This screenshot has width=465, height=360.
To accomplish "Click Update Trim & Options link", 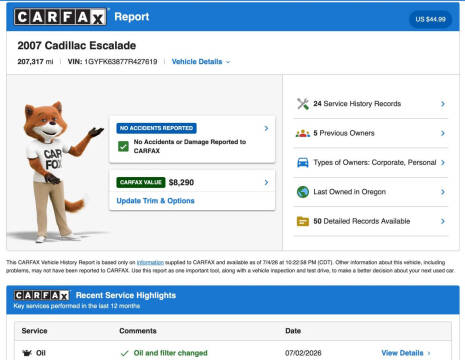I will [155, 201].
